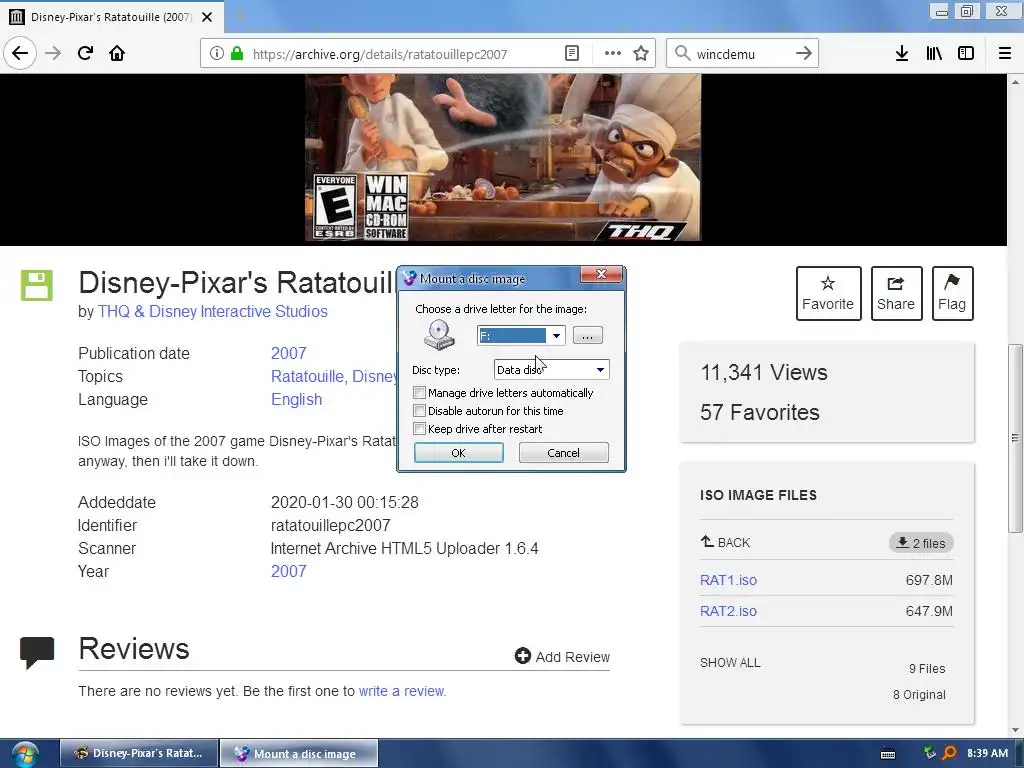Image resolution: width=1024 pixels, height=768 pixels.
Task: Click the 2007 Publication date link
Action: click(x=289, y=353)
